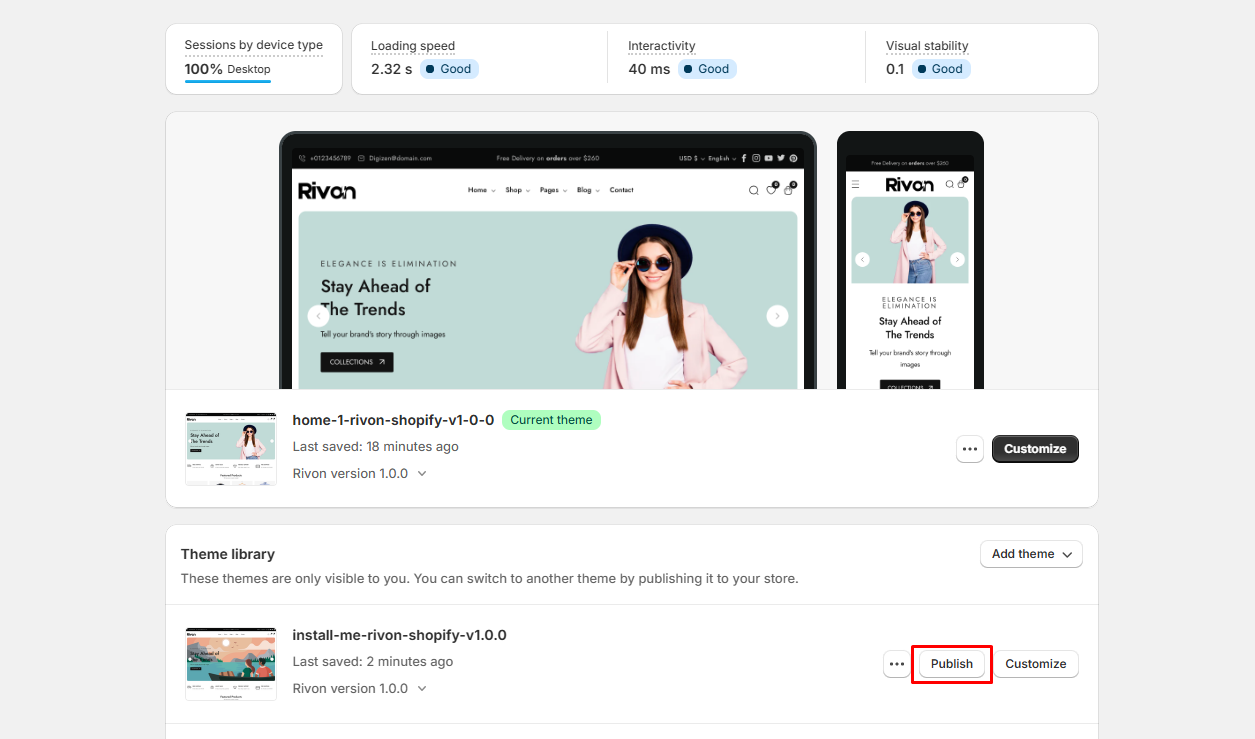The image size is (1255, 739).
Task: Click the 100% Desktop sessions value
Action: [x=228, y=69]
